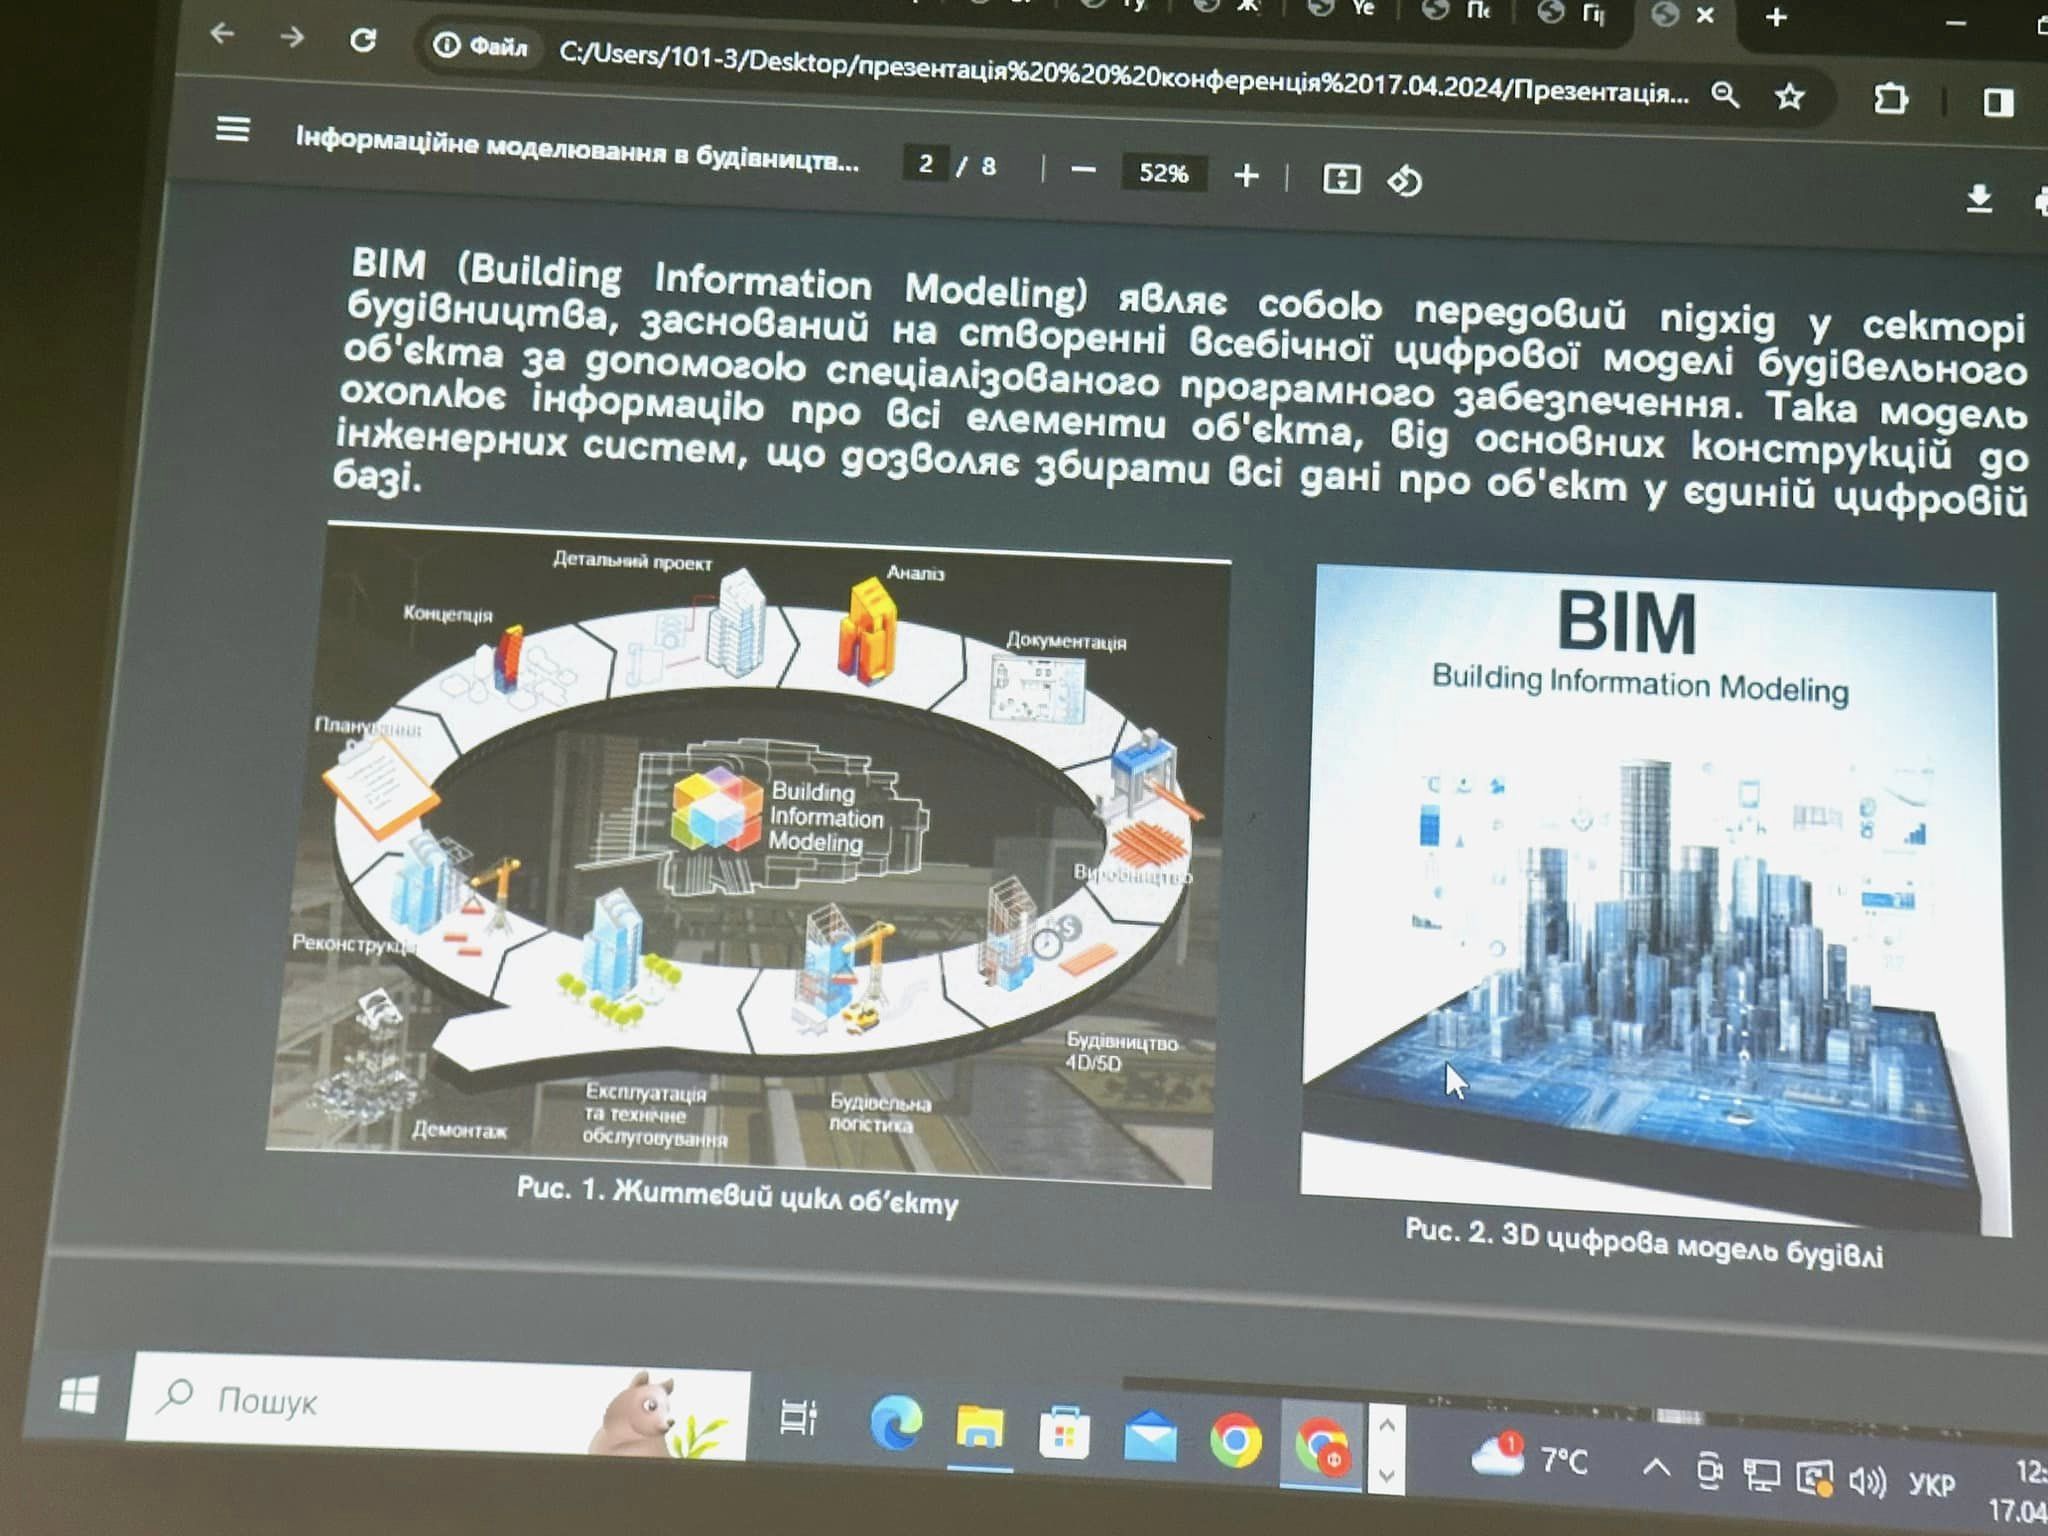
Task: Switch the УКР keyboard language
Action: click(x=1931, y=1484)
